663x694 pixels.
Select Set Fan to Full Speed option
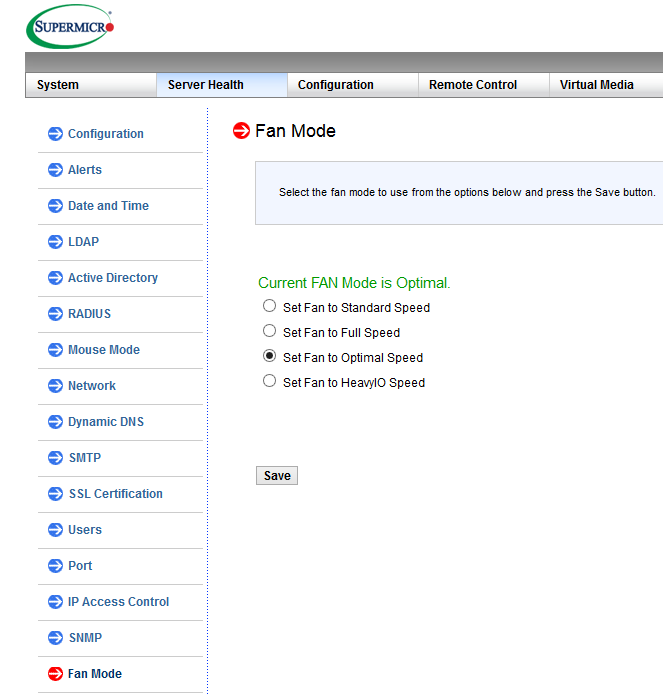click(269, 331)
